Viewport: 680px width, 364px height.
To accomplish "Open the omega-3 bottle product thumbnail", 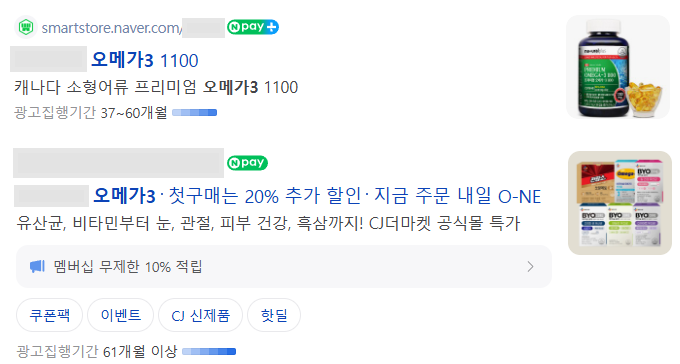I will tap(618, 67).
